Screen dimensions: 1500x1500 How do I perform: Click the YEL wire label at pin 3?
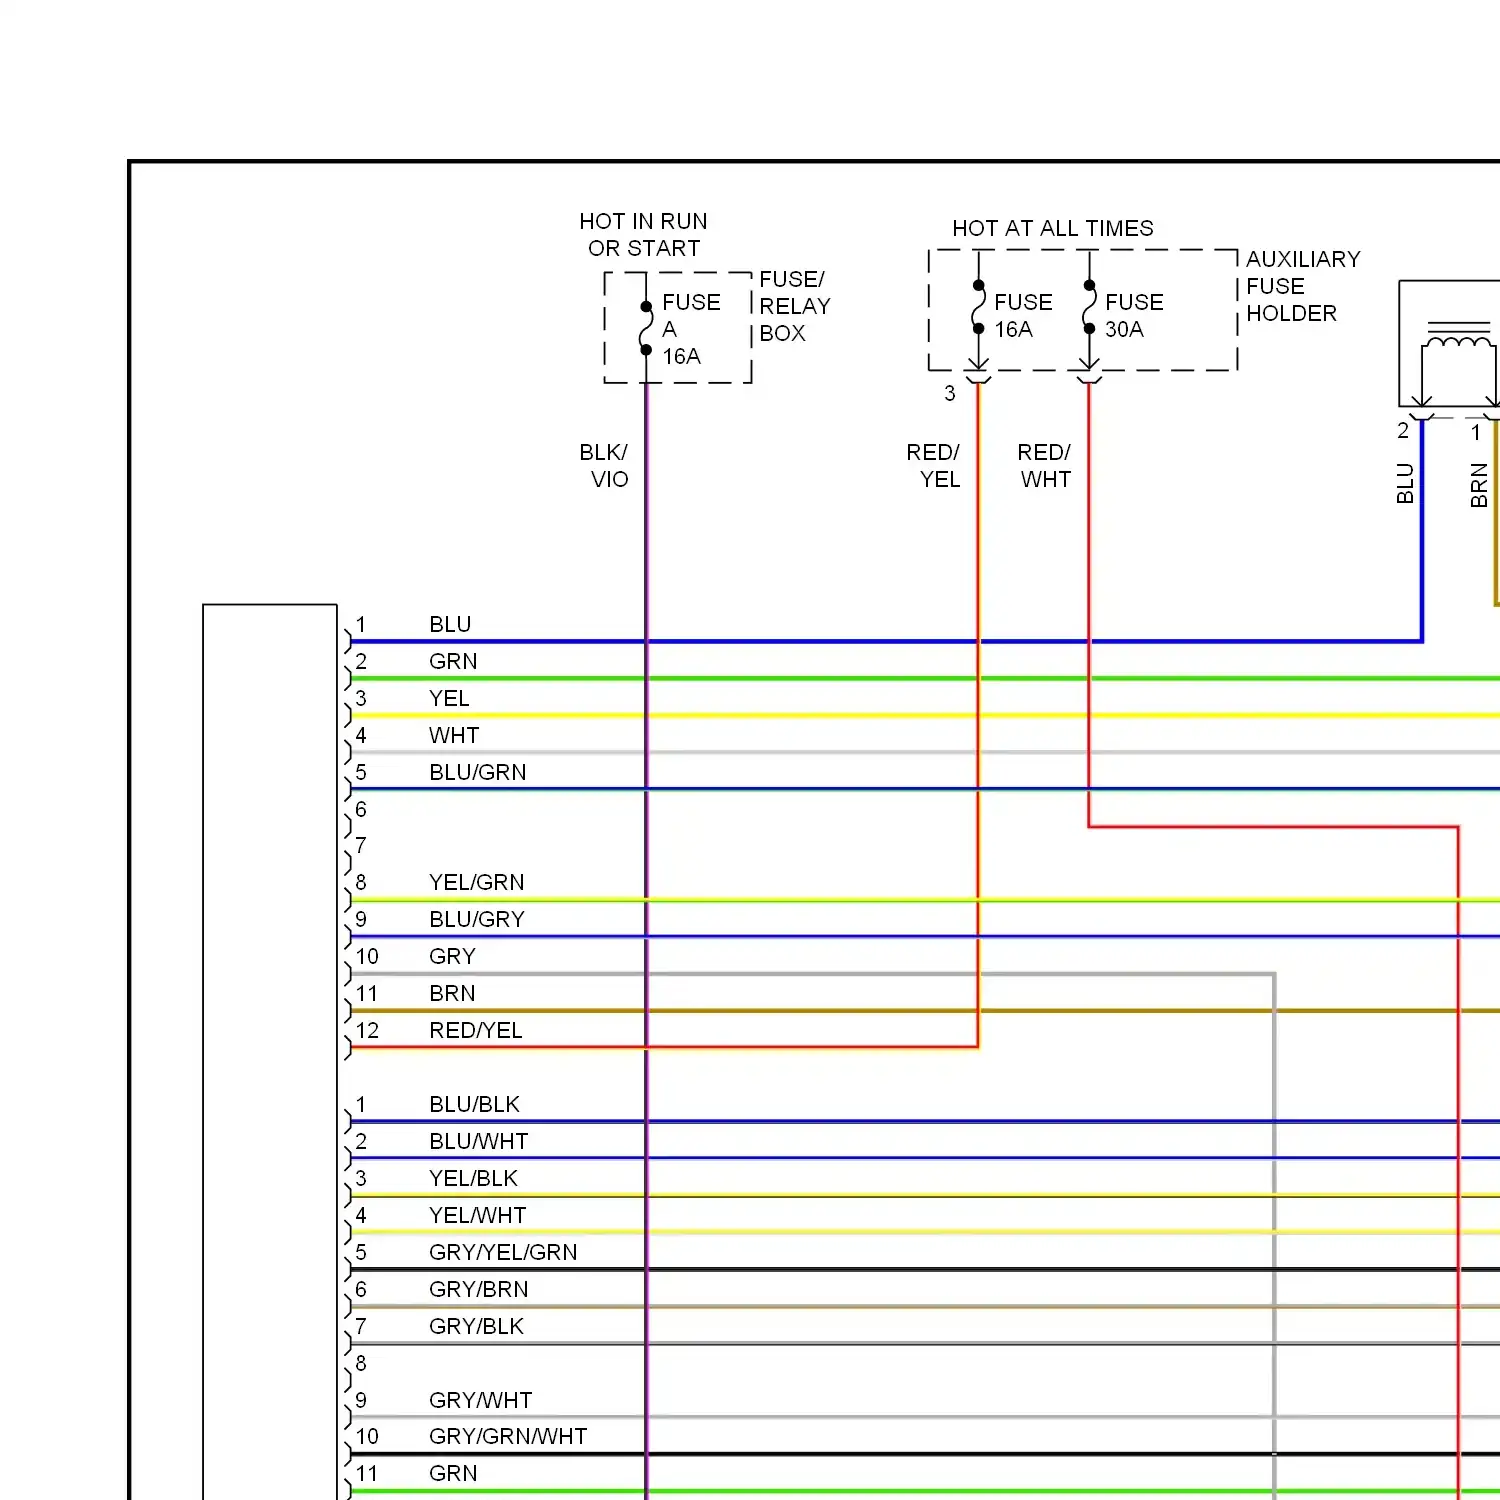[449, 698]
